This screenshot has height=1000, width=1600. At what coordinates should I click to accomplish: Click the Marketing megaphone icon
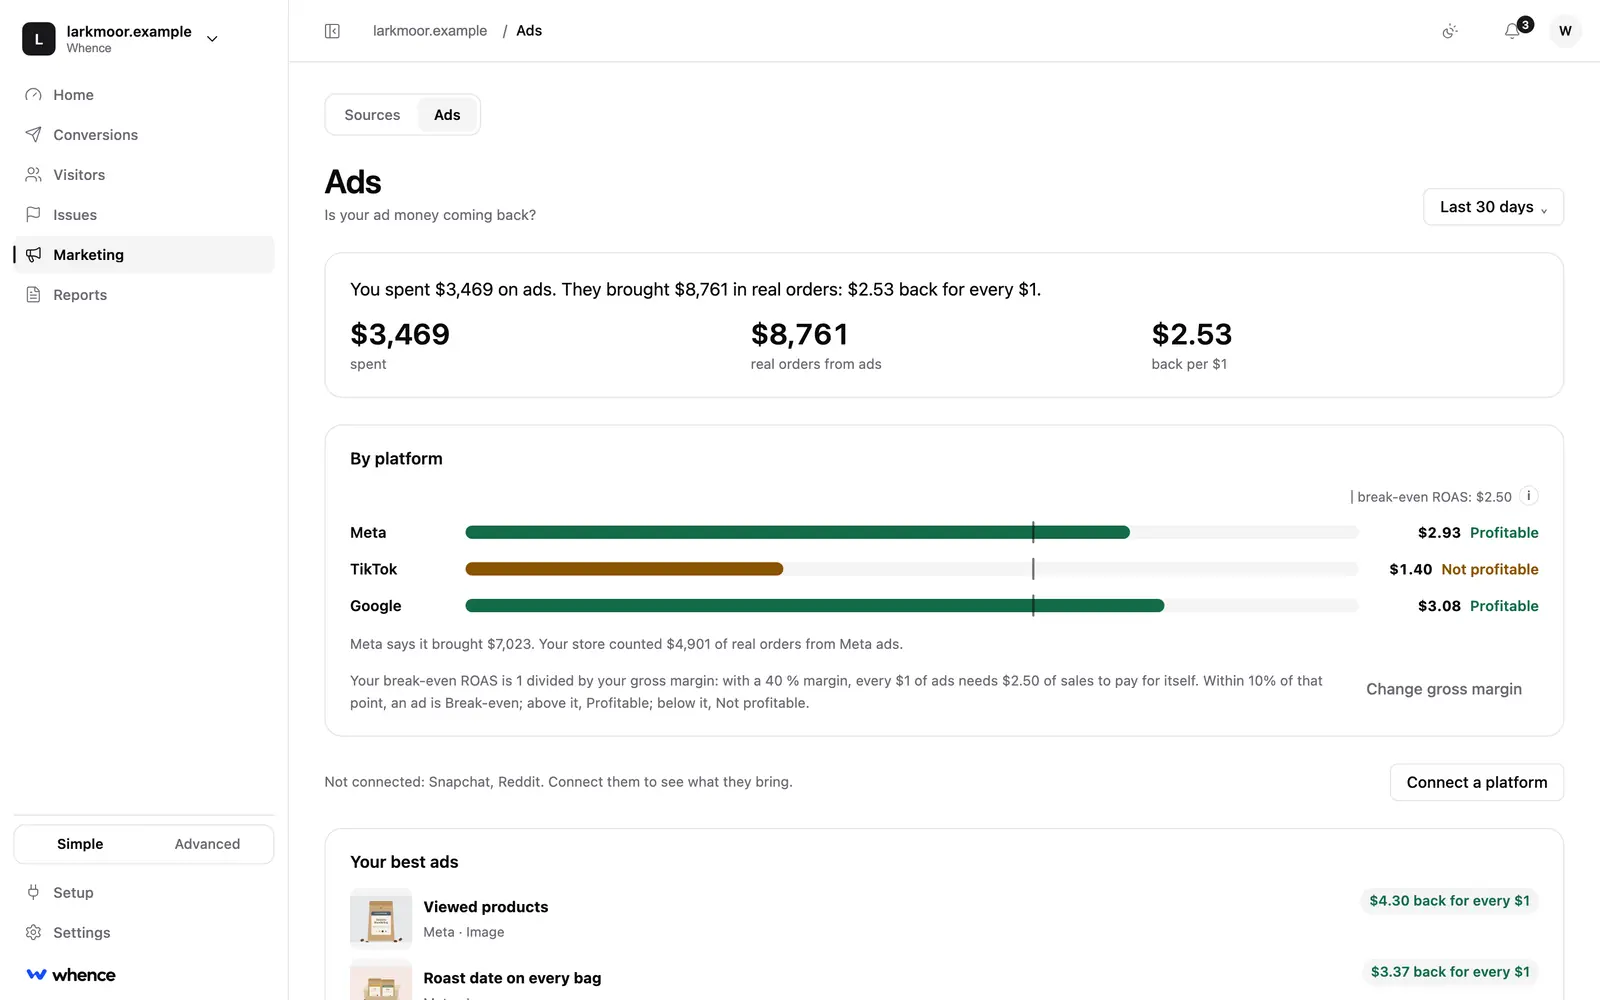(x=33, y=255)
